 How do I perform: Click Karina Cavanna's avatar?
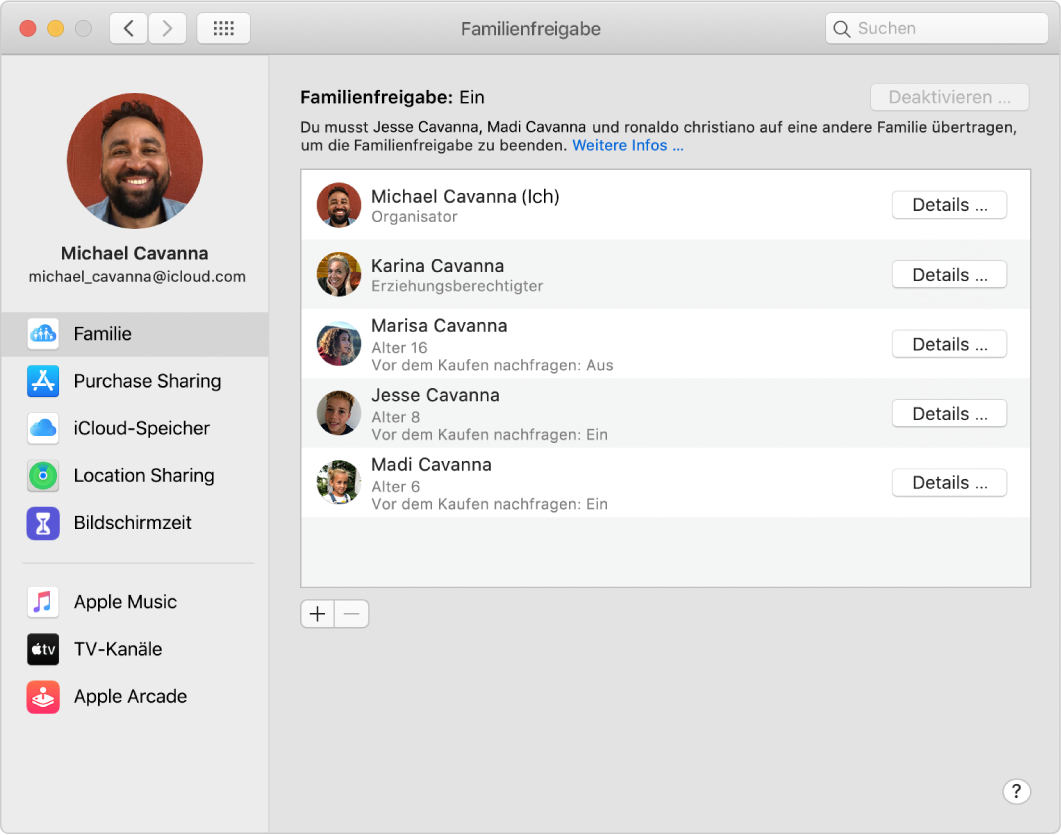(338, 274)
